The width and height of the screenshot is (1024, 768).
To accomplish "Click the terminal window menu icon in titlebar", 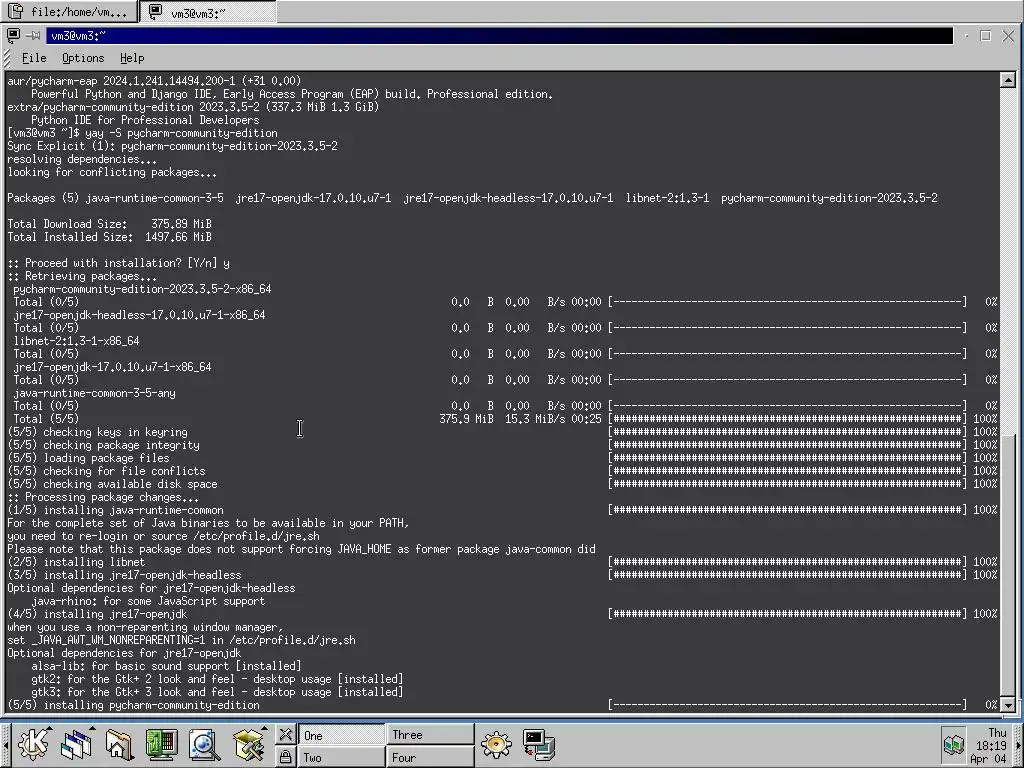I will click(12, 36).
